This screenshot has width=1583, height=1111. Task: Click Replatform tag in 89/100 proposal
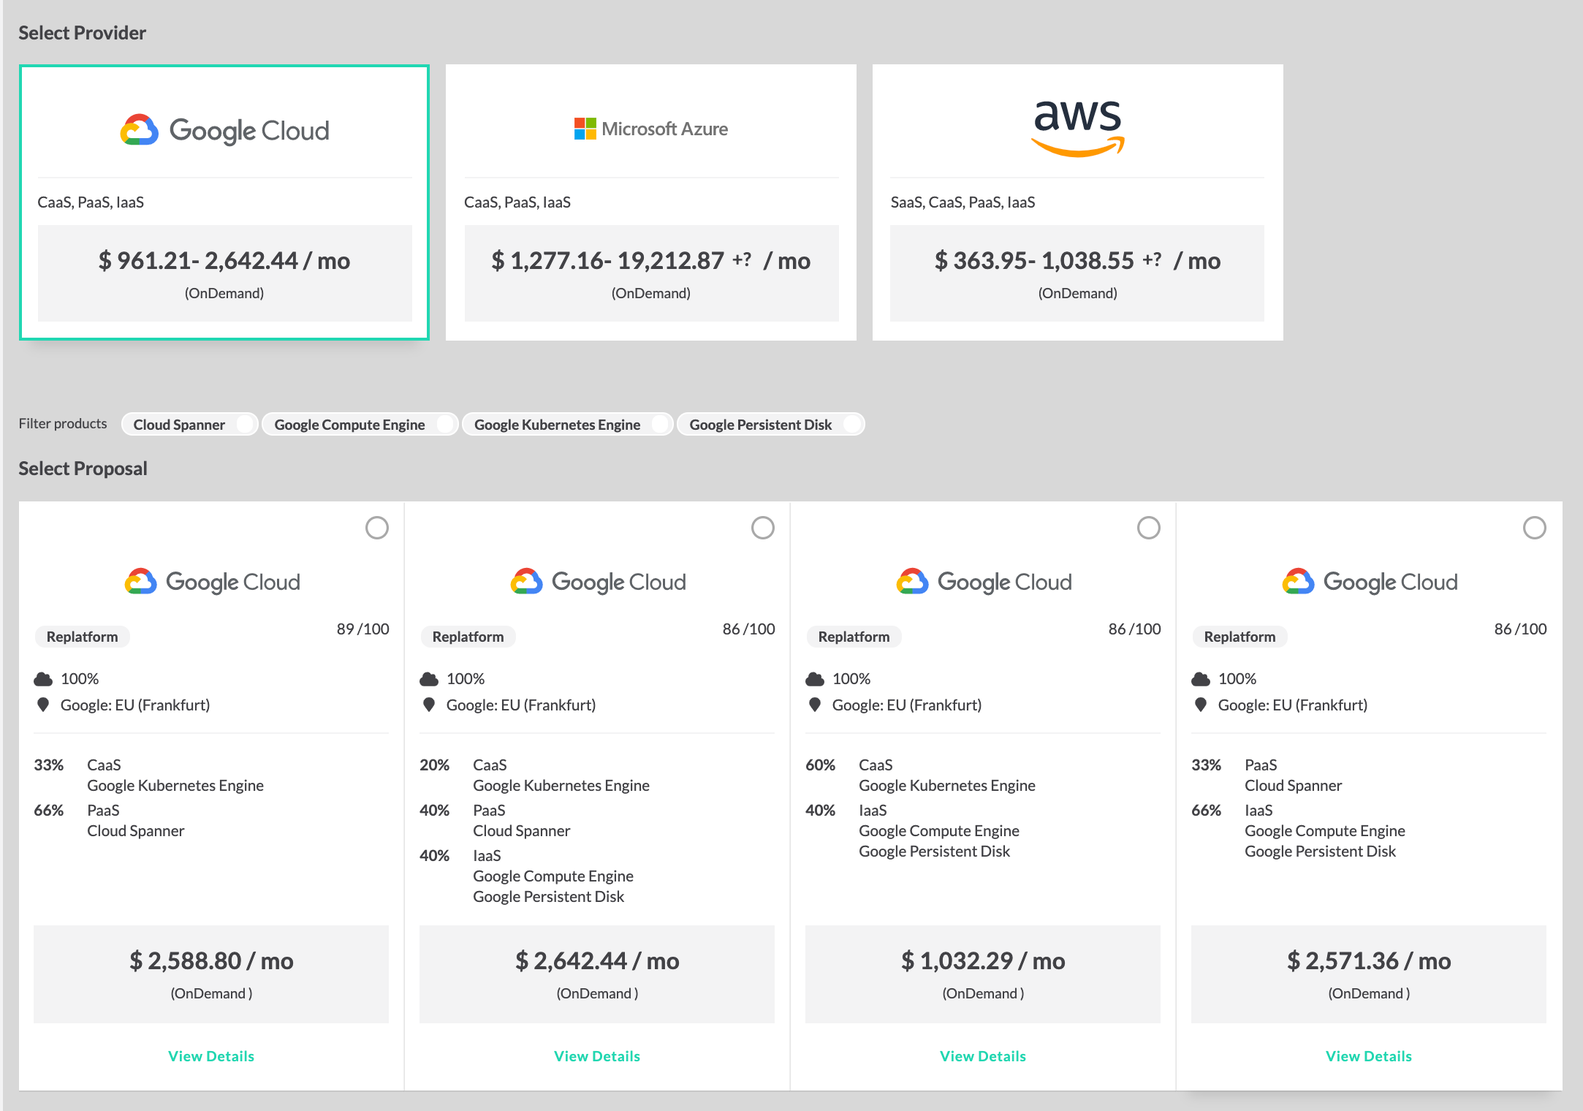(82, 636)
